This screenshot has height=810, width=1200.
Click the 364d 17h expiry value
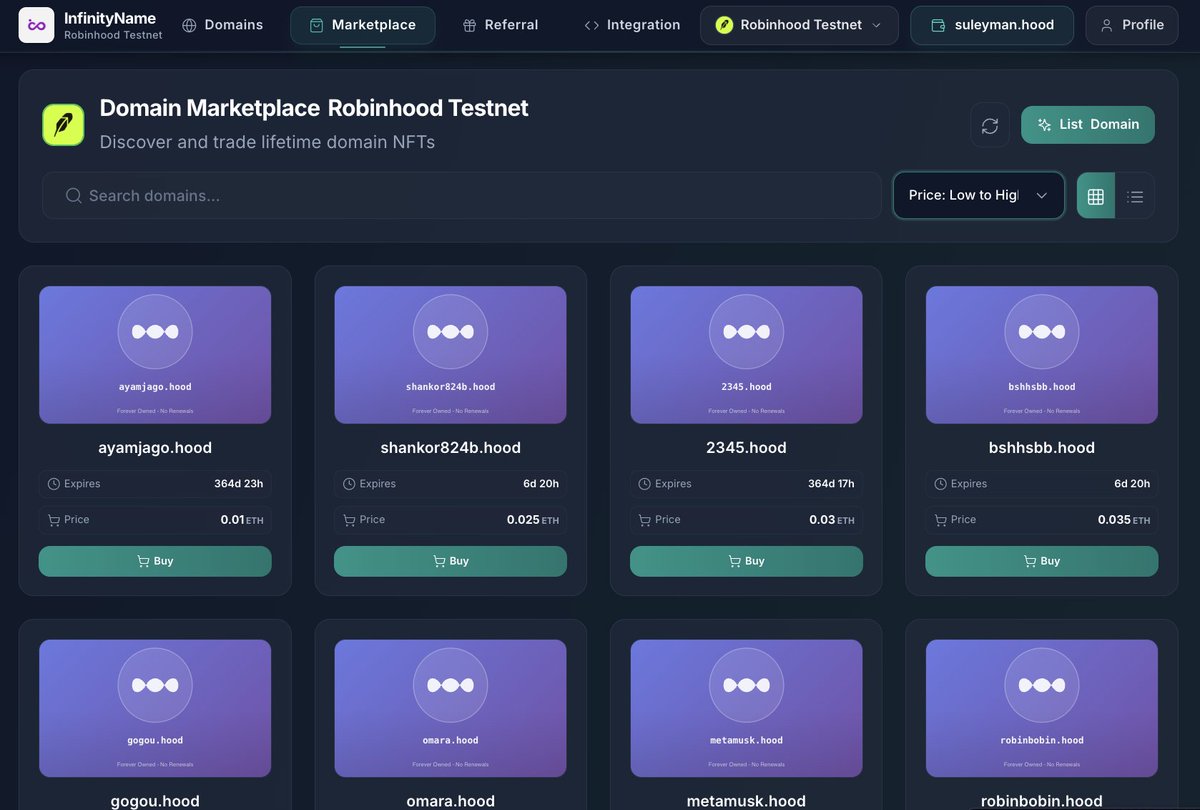click(x=831, y=484)
